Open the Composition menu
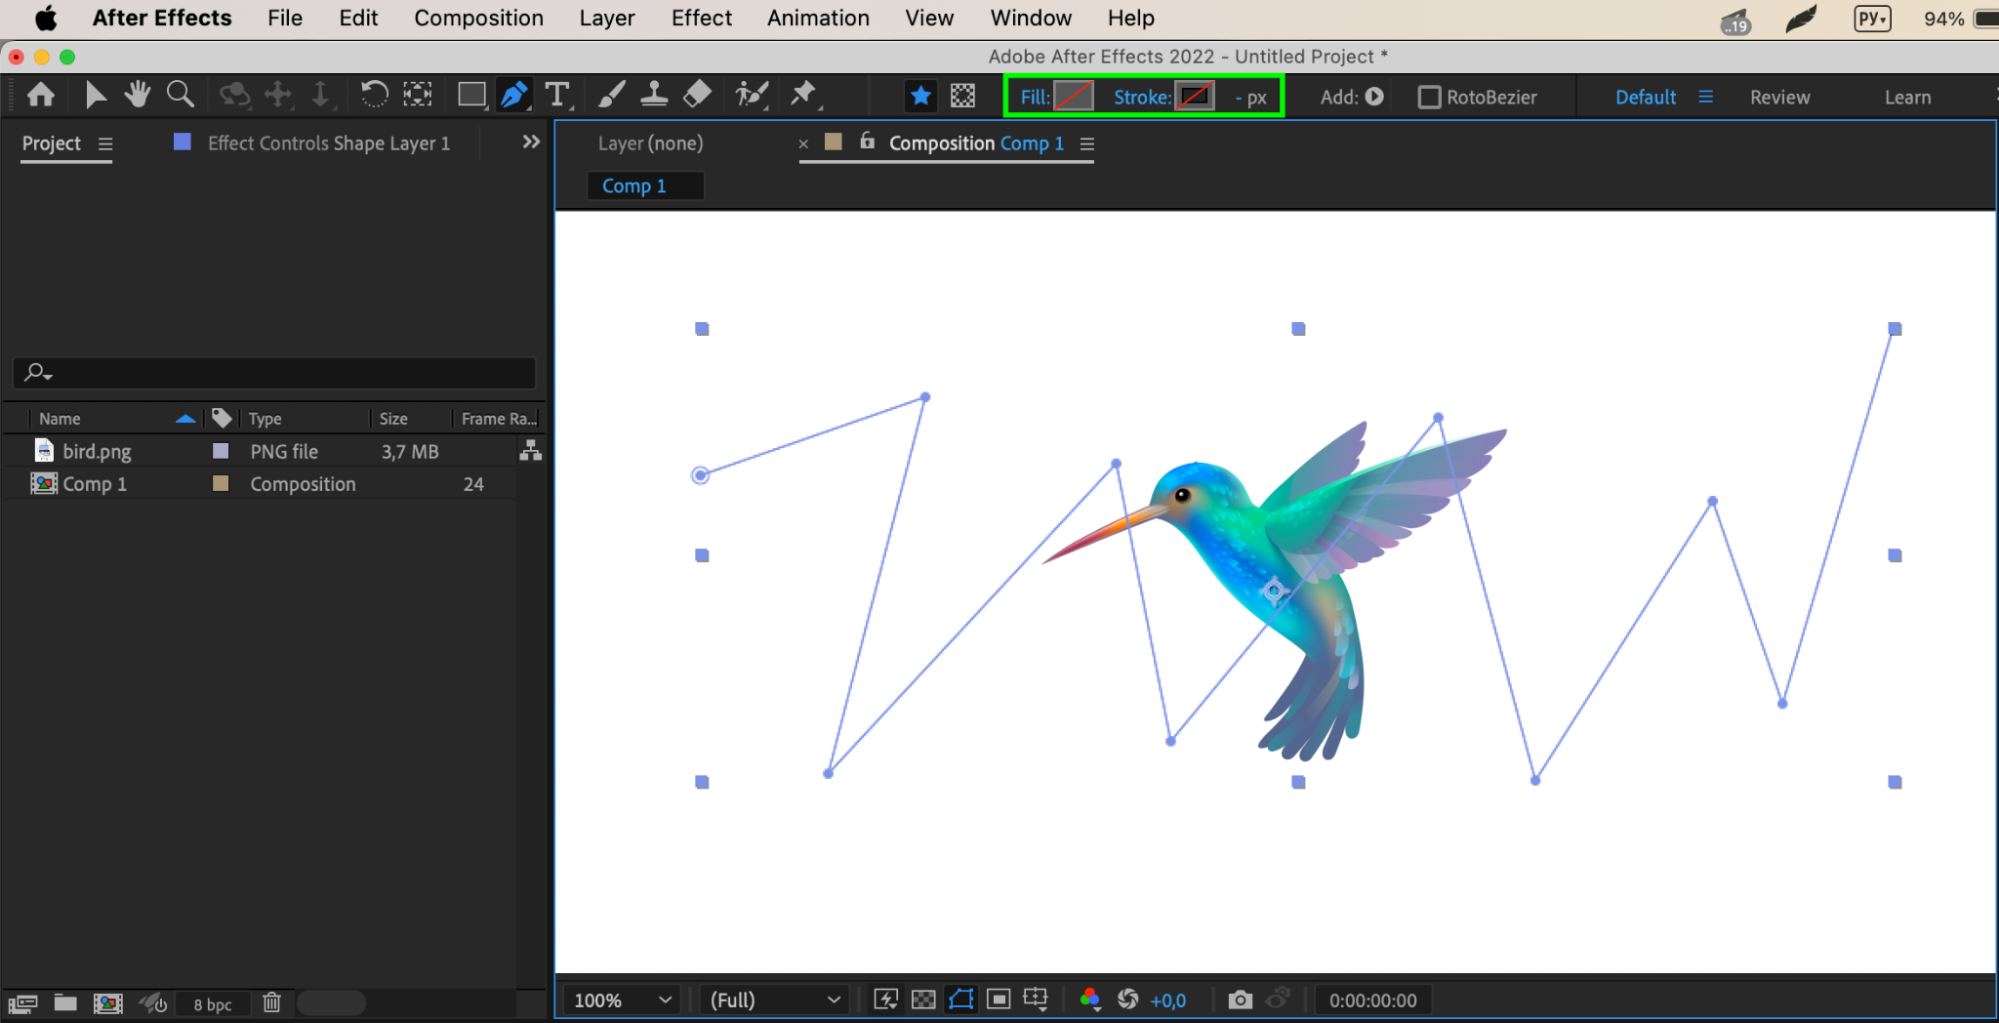 (x=478, y=18)
